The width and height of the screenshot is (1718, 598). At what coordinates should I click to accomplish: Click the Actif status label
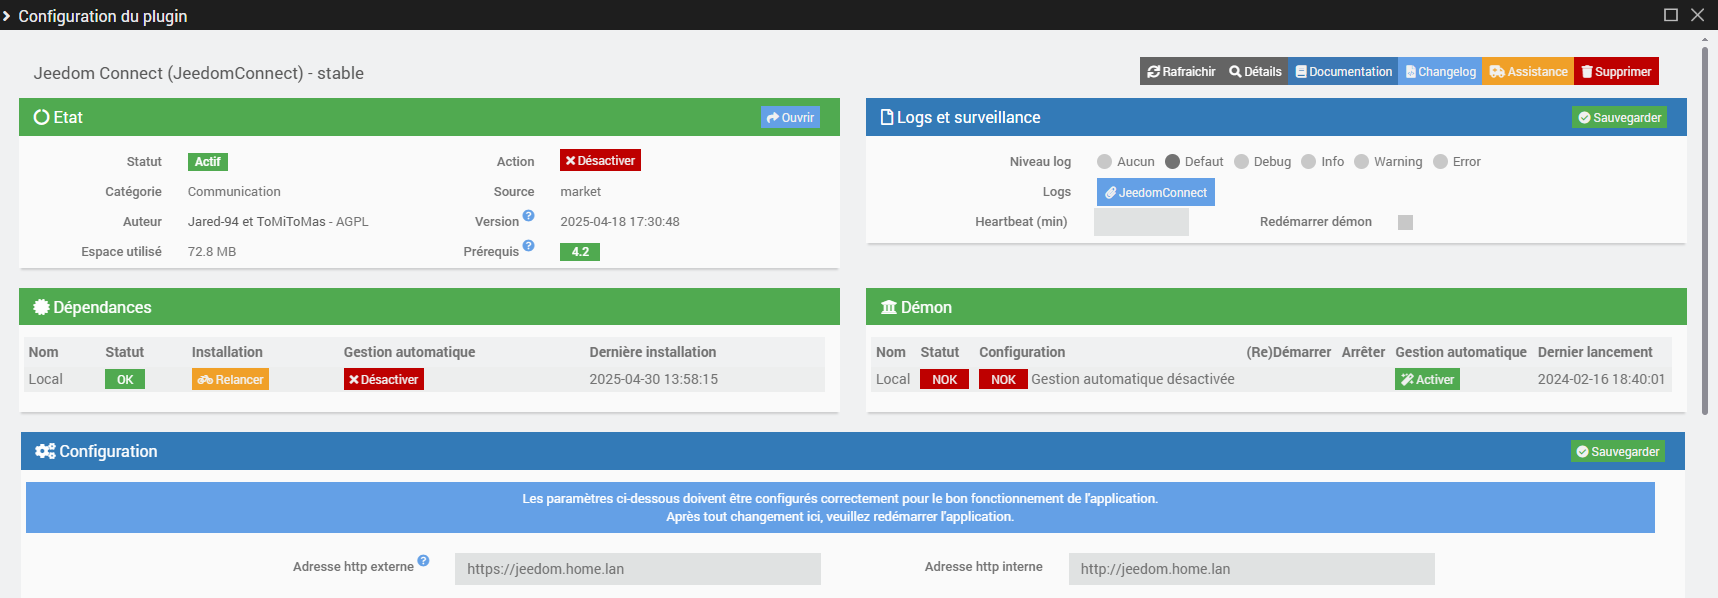(x=208, y=161)
